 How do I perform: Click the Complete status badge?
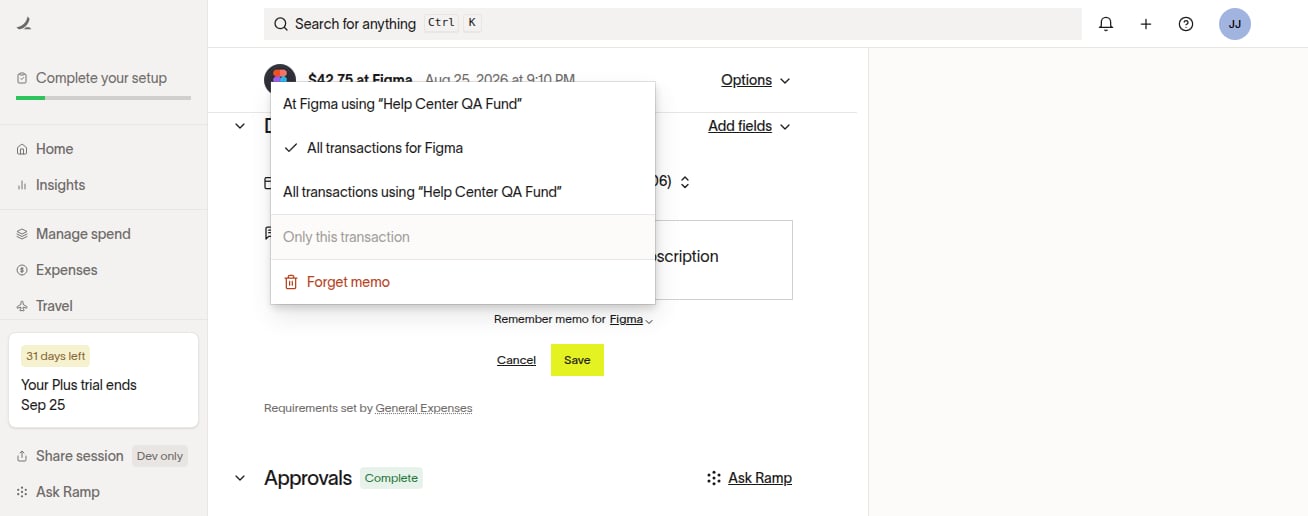391,478
